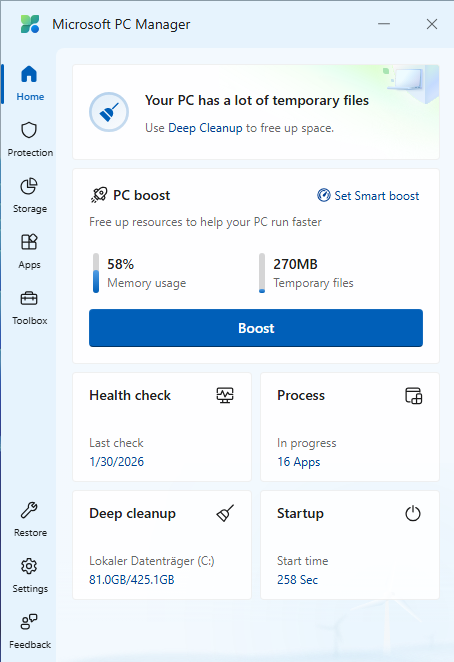The width and height of the screenshot is (454, 662).
Task: Open the Protection shield icon
Action: (x=29, y=130)
